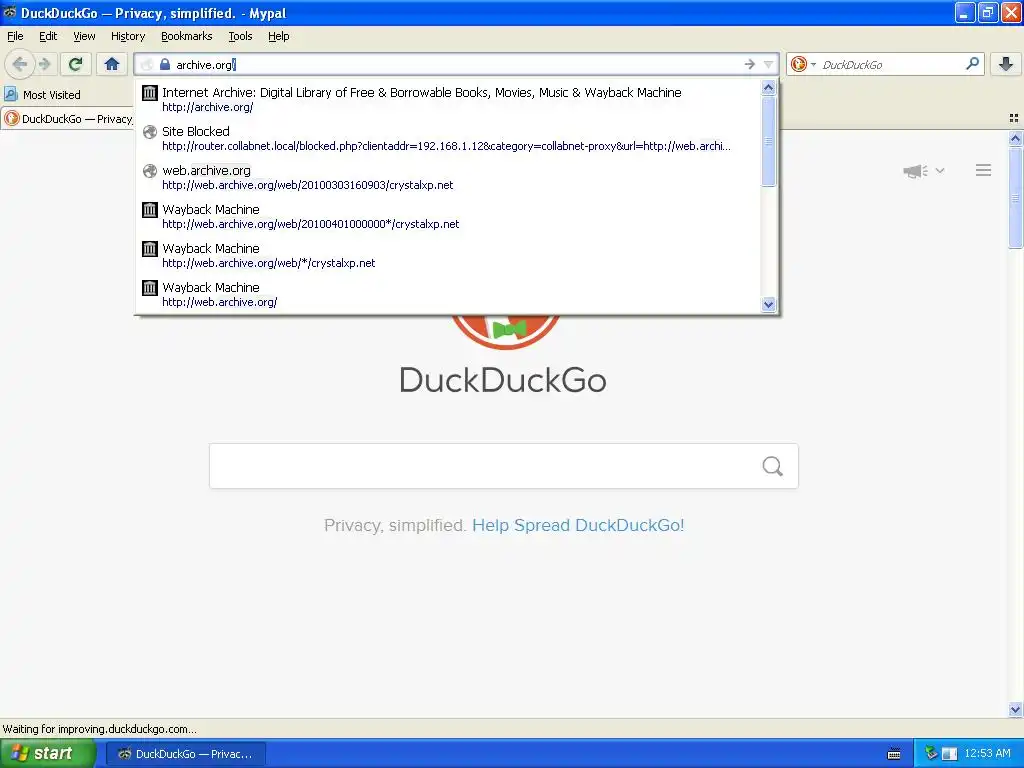Choose Wayback Machine web/*/crystalxp.net suggestion
Image resolution: width=1024 pixels, height=768 pixels.
point(449,255)
